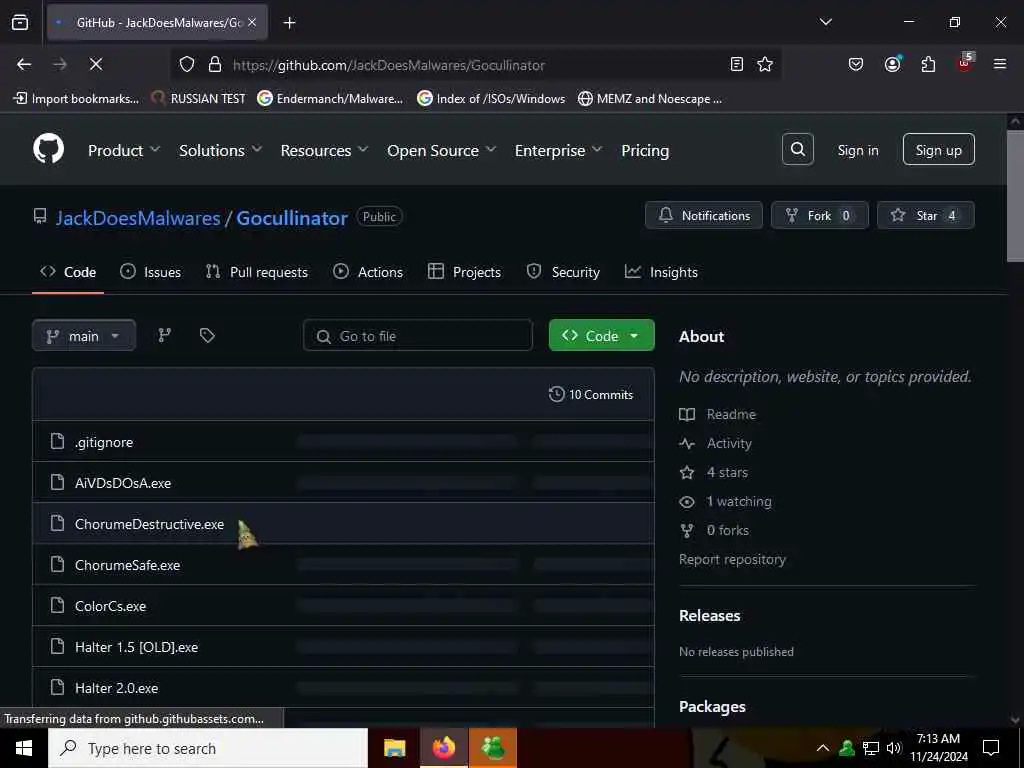This screenshot has width=1024, height=768.
Task: Open the Pocket save icon
Action: pyautogui.click(x=856, y=64)
